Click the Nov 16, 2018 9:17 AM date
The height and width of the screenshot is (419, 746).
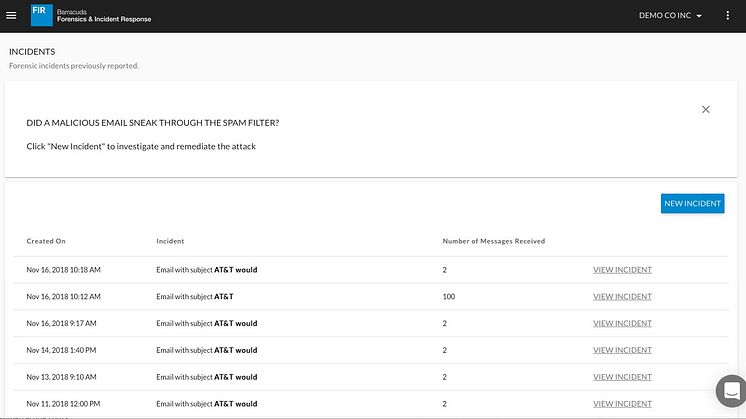pos(61,323)
